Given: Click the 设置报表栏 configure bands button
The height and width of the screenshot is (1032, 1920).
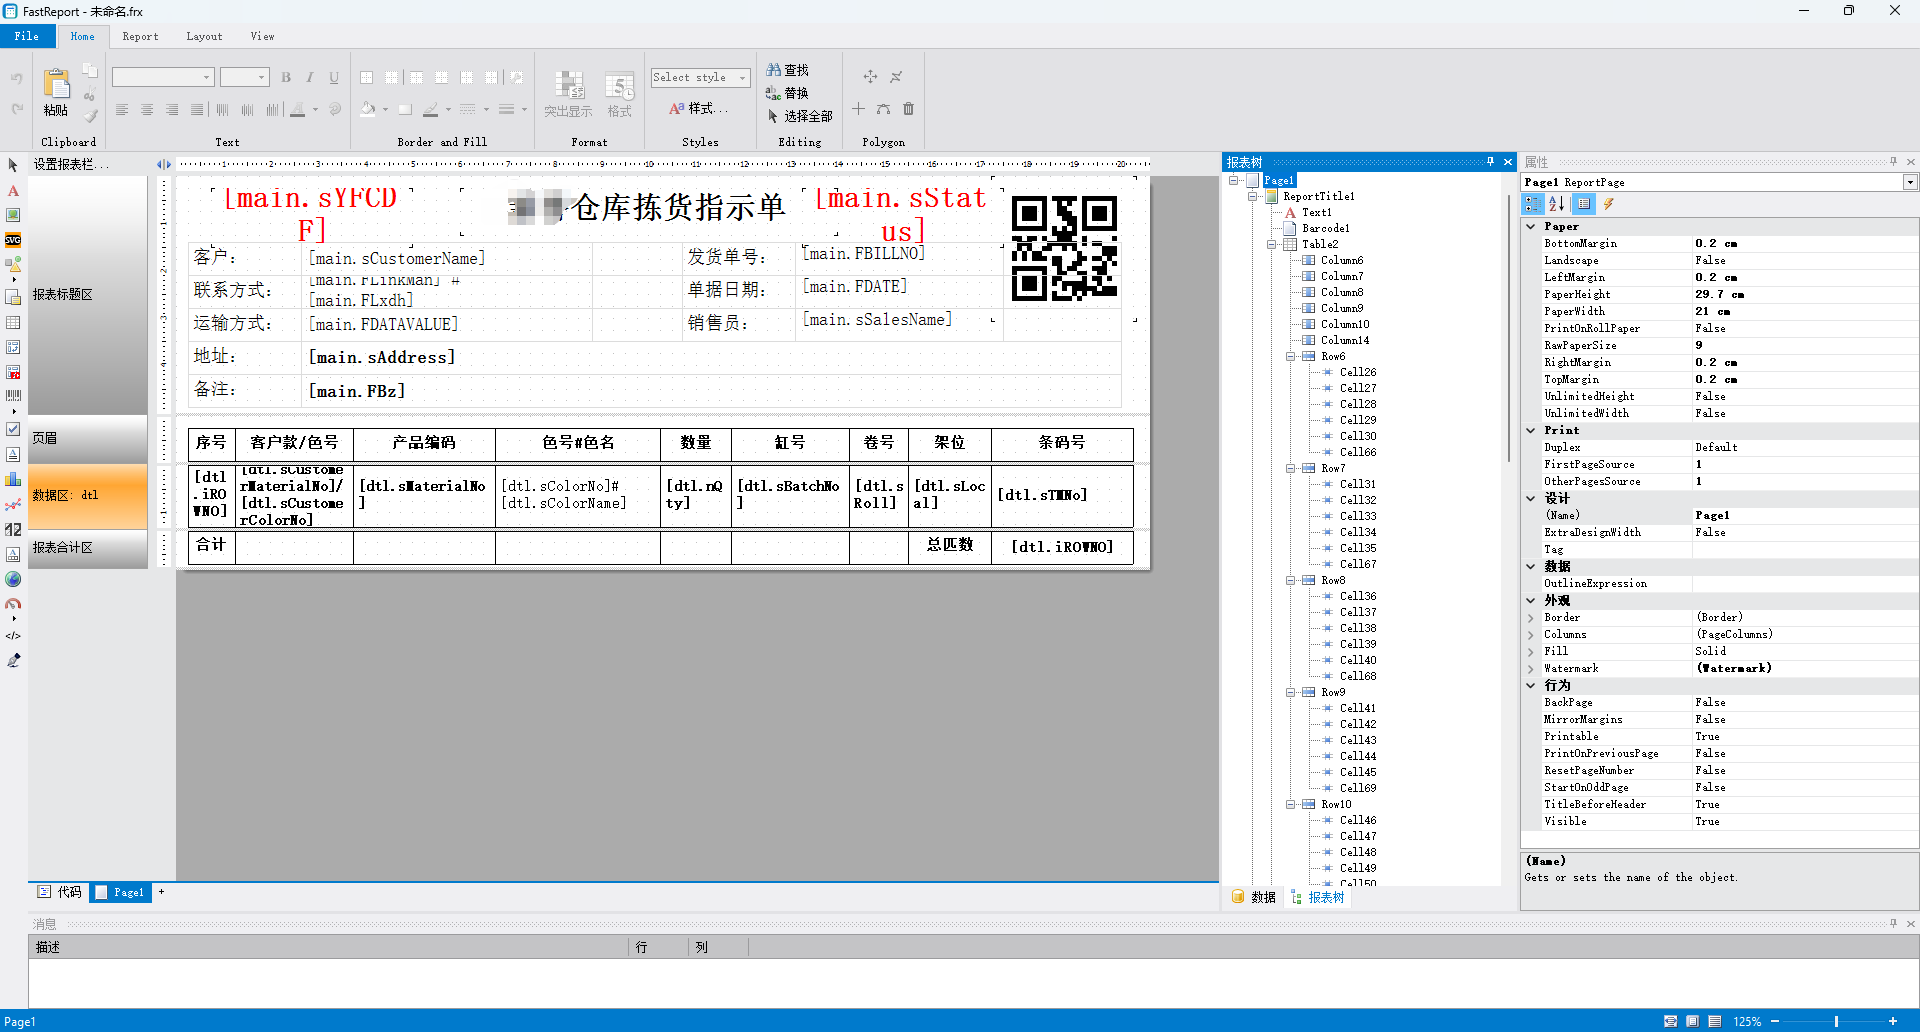Looking at the screenshot, I should 70,164.
